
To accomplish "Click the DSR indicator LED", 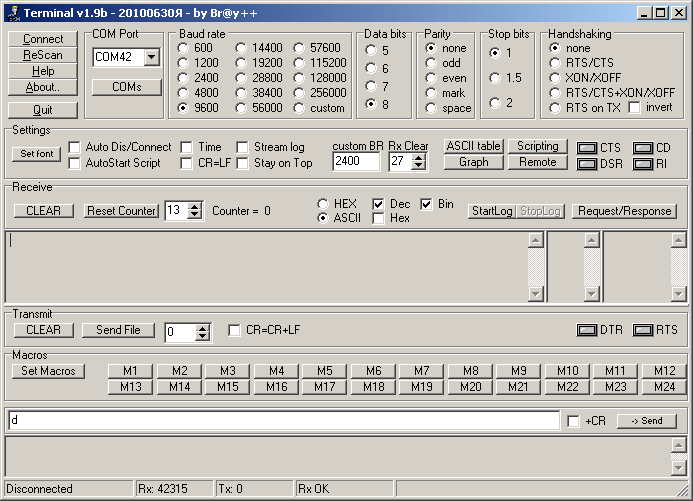I will [x=587, y=164].
